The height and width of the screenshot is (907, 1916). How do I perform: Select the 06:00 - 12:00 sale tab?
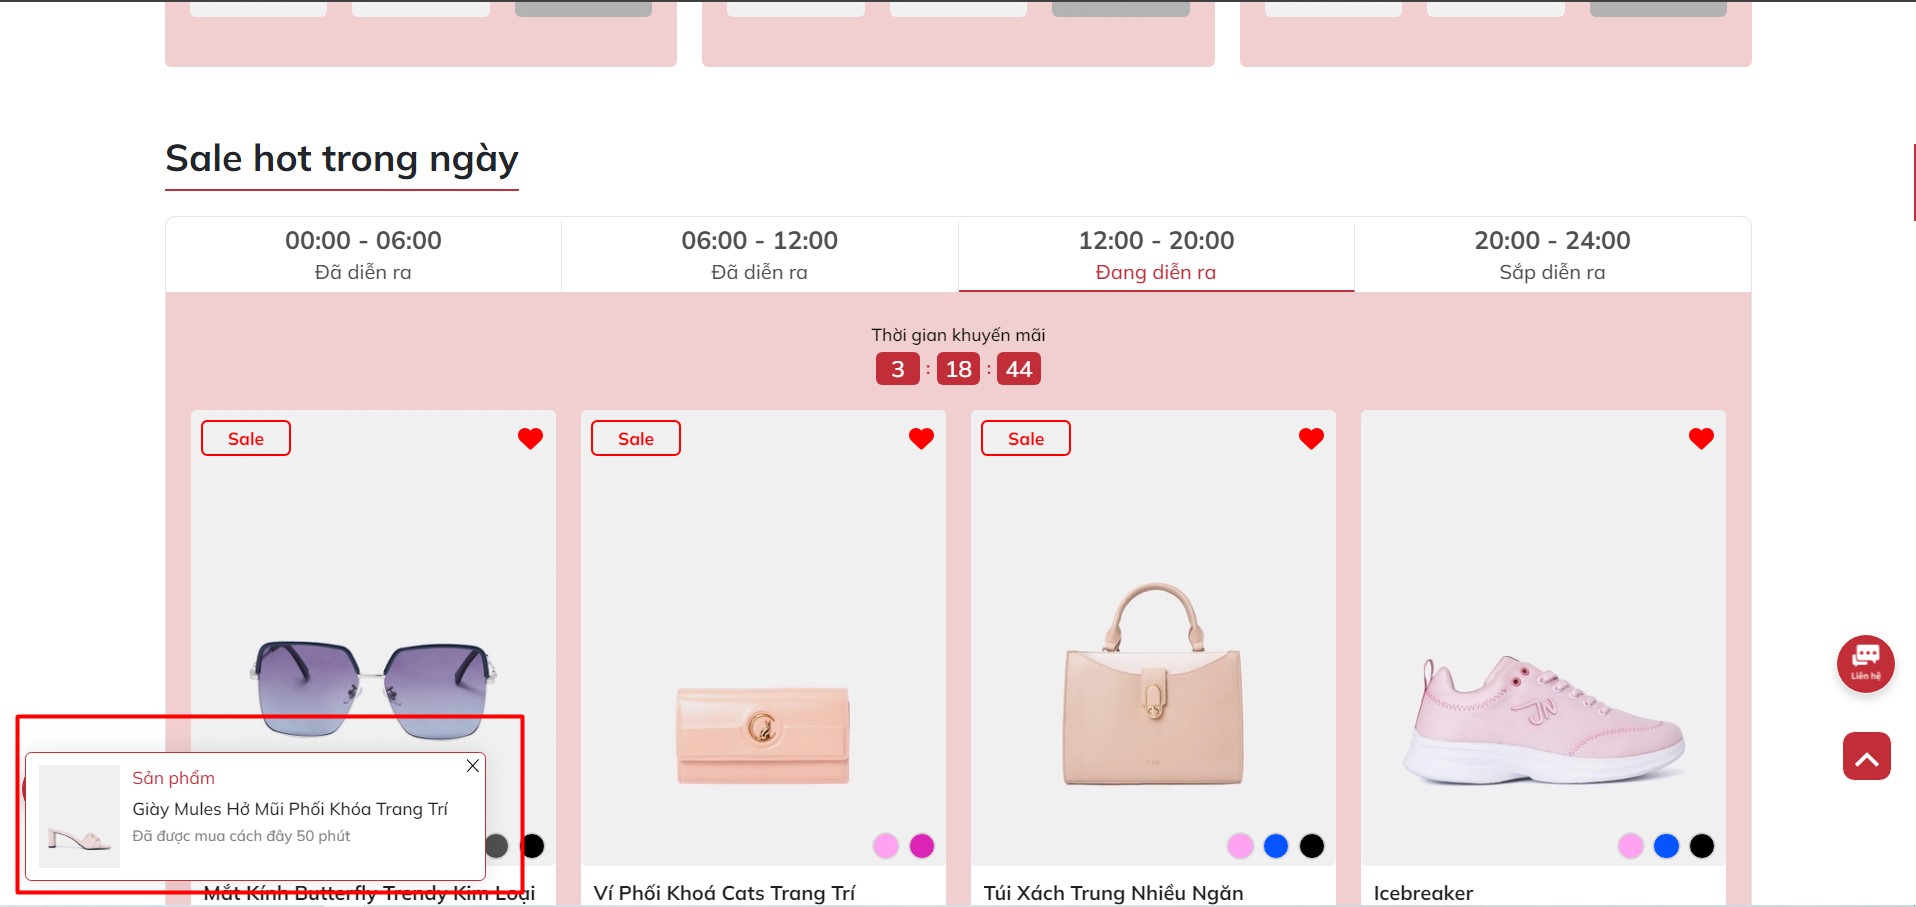[759, 255]
